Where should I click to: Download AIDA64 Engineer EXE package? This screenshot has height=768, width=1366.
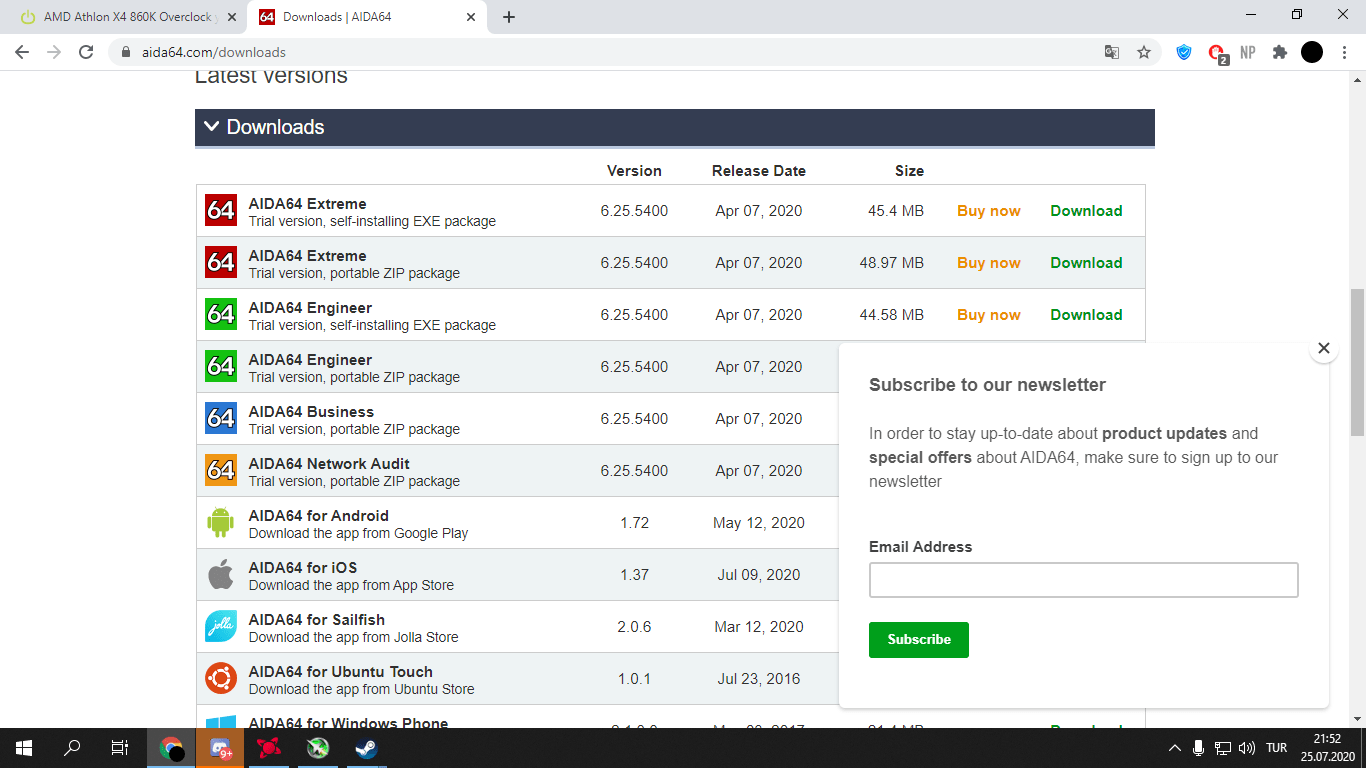tap(1086, 315)
